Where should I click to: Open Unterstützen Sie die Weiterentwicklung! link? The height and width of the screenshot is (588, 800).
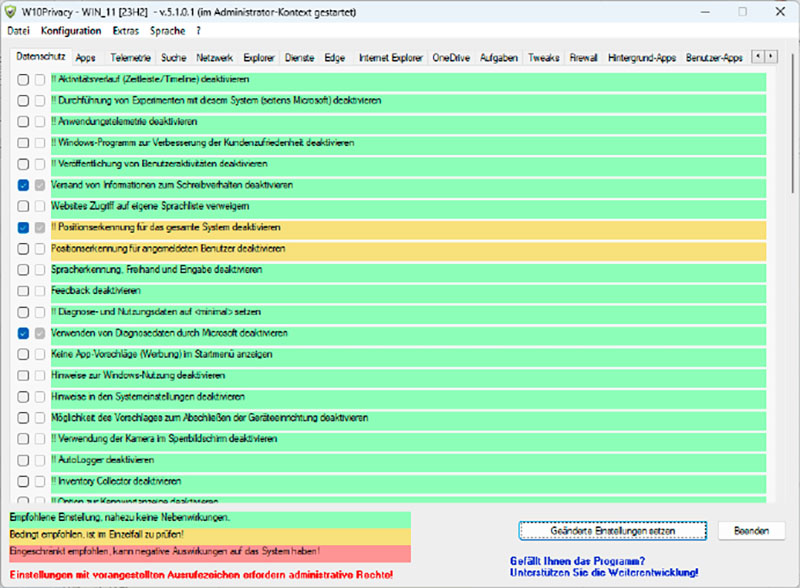604,573
